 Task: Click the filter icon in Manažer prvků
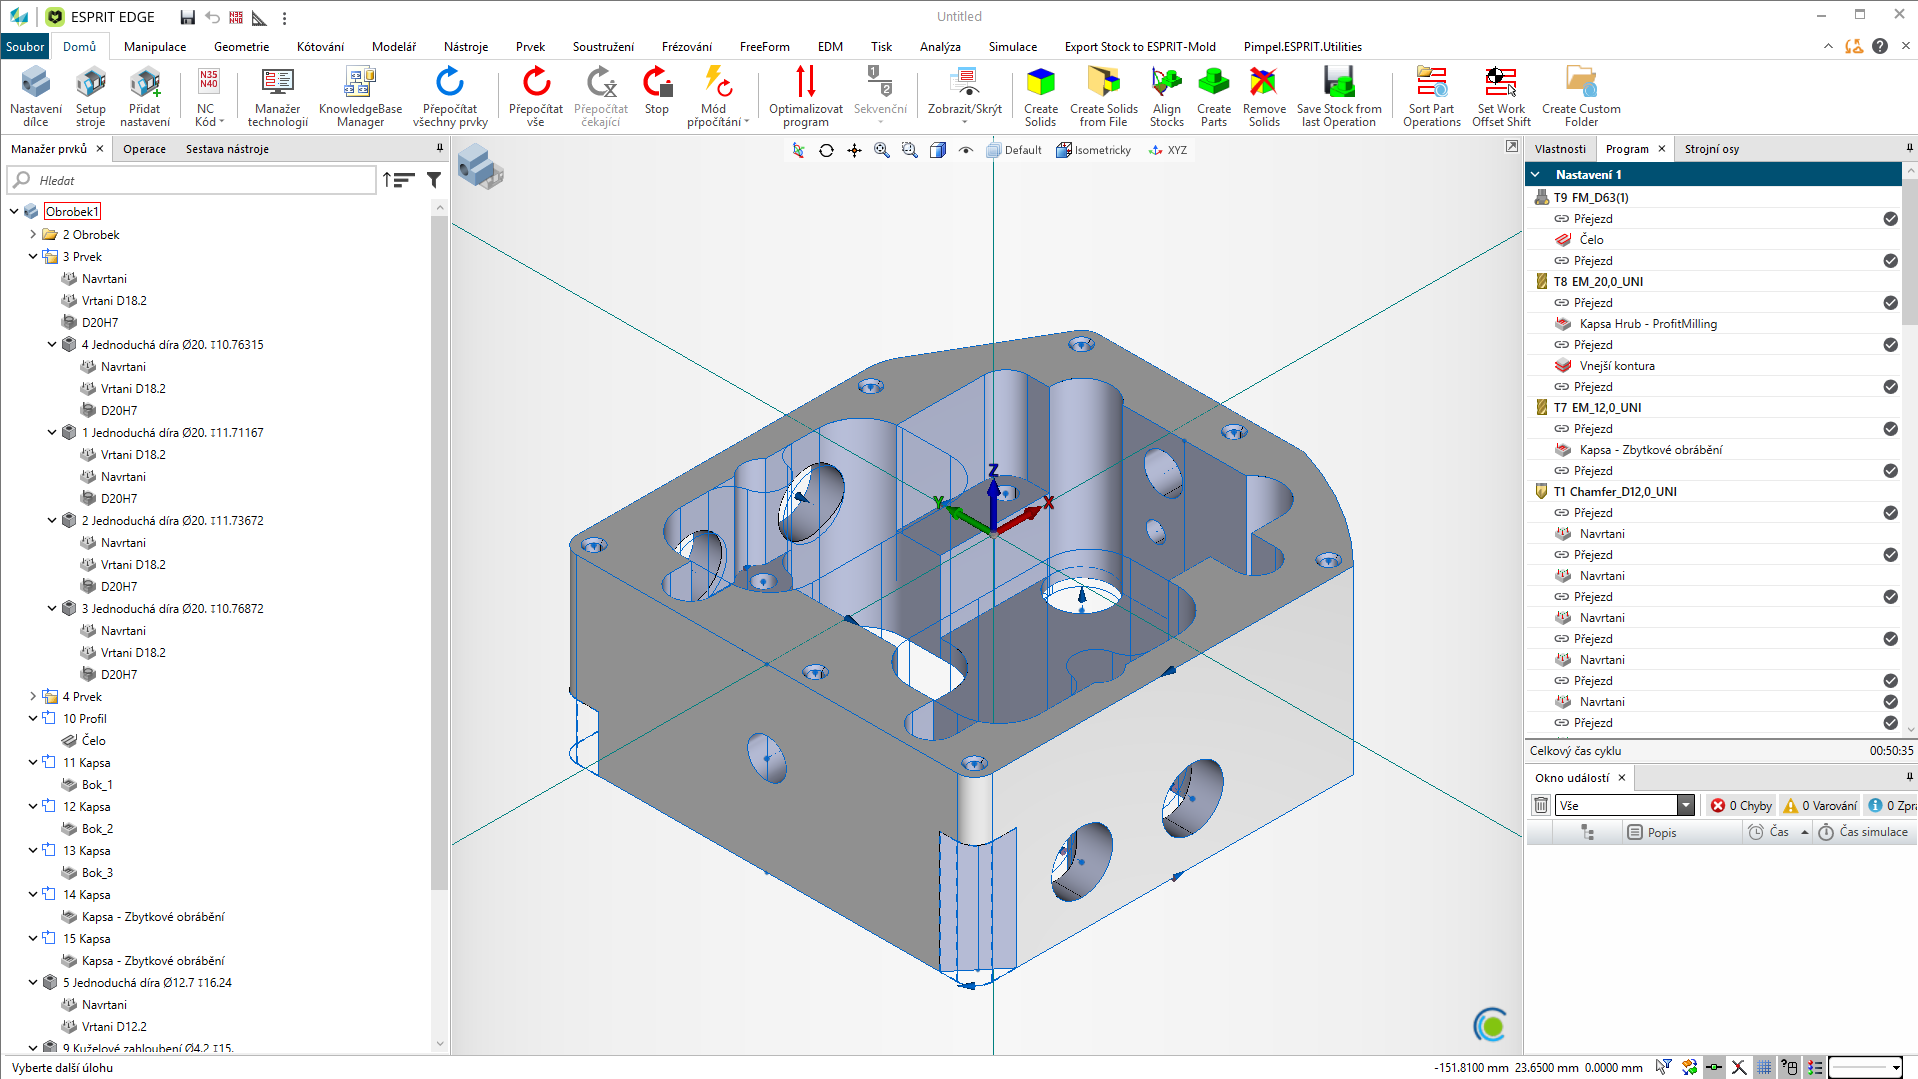[434, 180]
